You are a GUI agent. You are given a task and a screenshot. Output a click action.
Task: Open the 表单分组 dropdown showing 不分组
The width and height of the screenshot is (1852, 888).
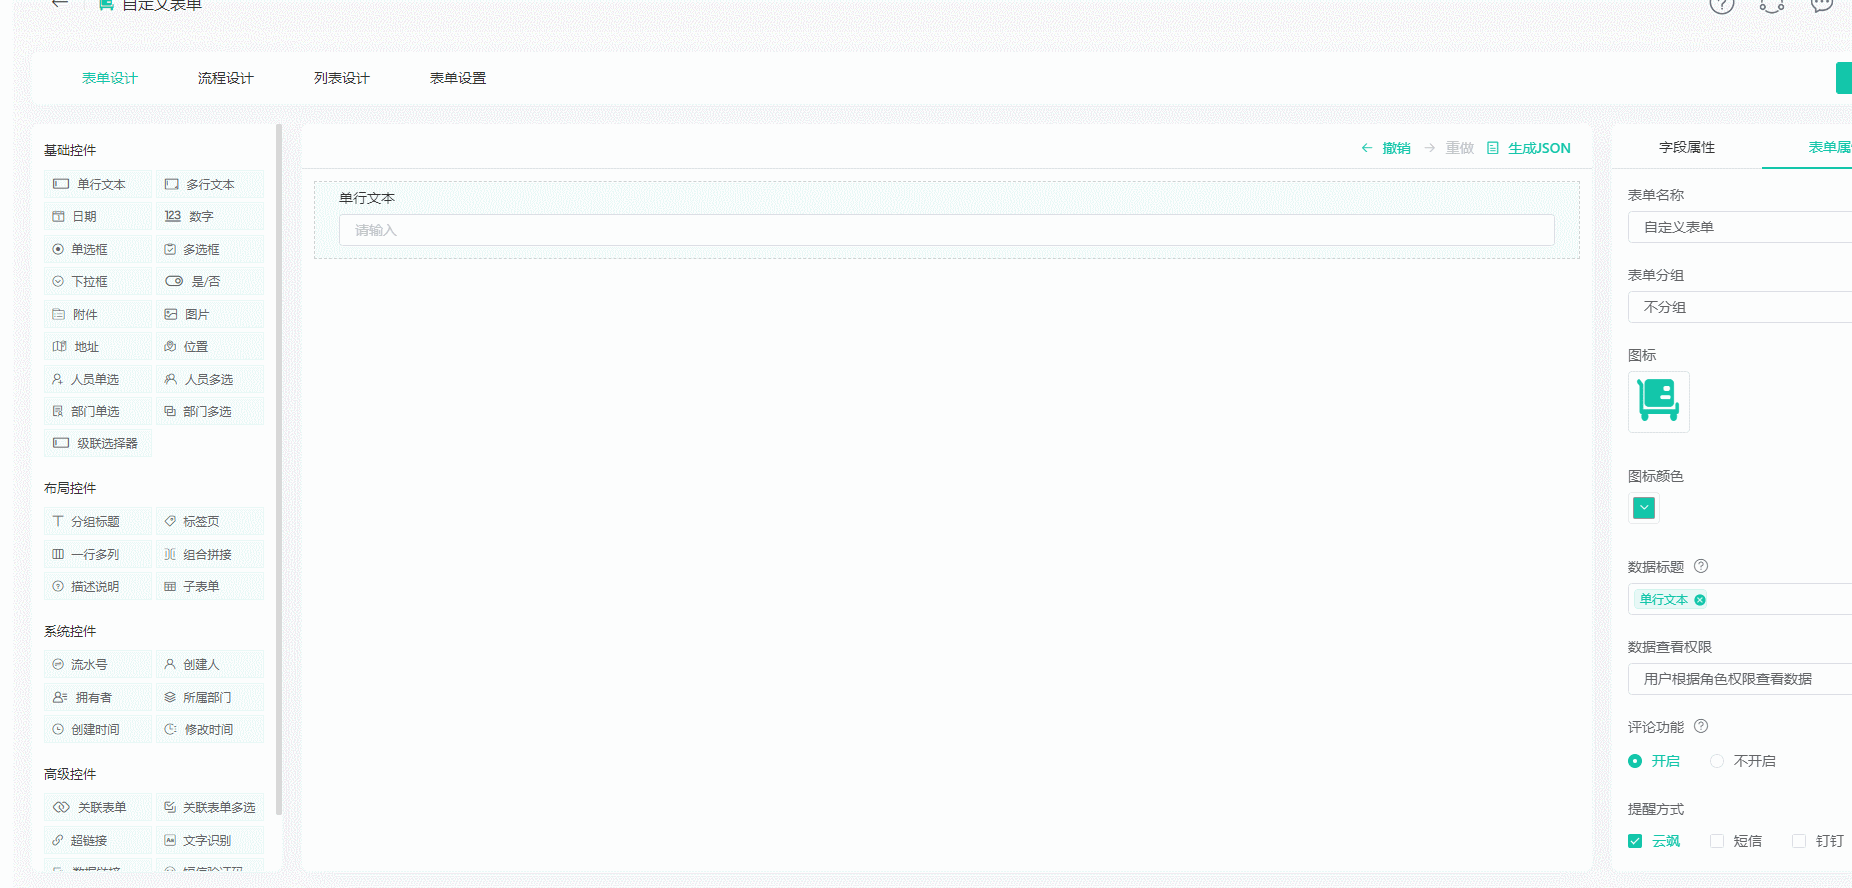(x=1740, y=307)
